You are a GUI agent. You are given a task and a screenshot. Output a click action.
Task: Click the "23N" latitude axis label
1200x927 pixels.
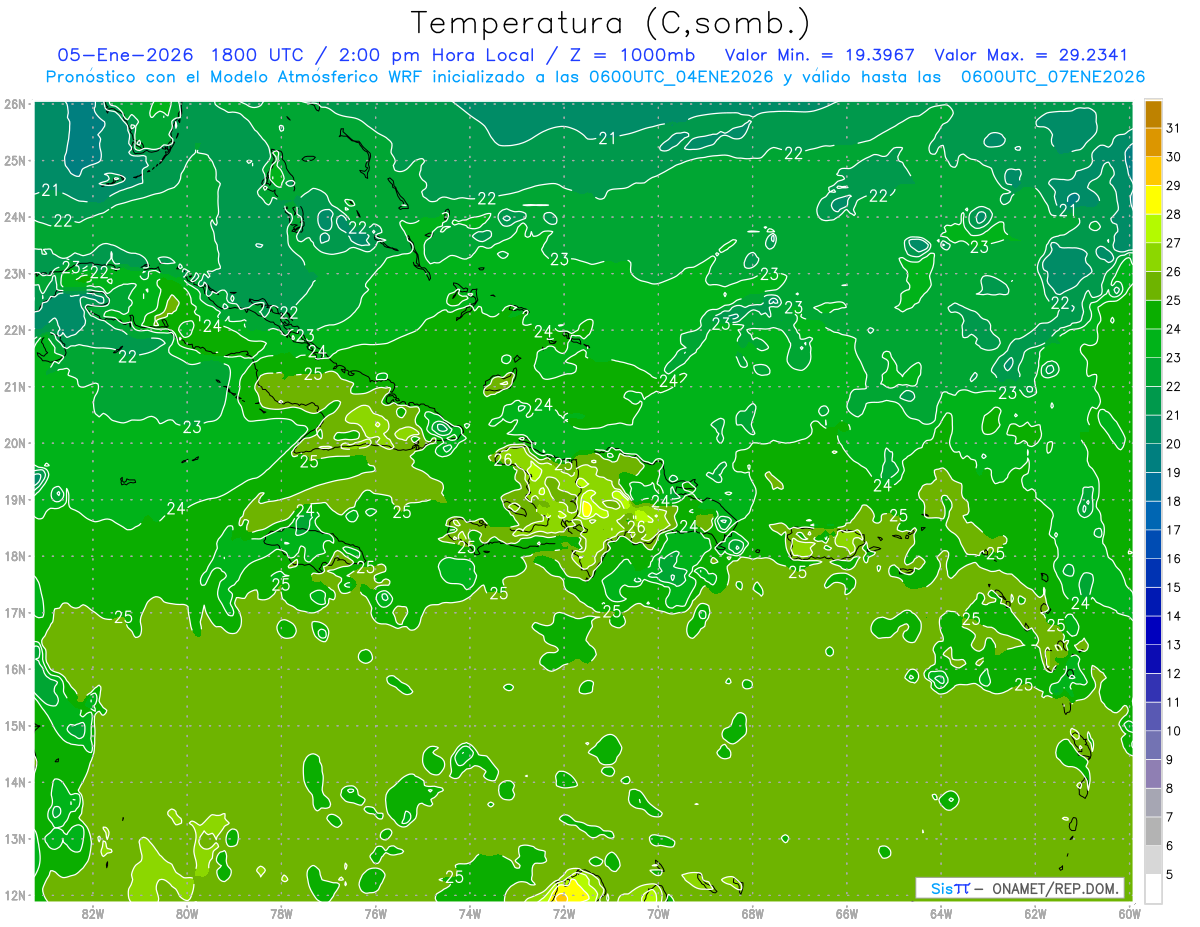[x=16, y=273]
